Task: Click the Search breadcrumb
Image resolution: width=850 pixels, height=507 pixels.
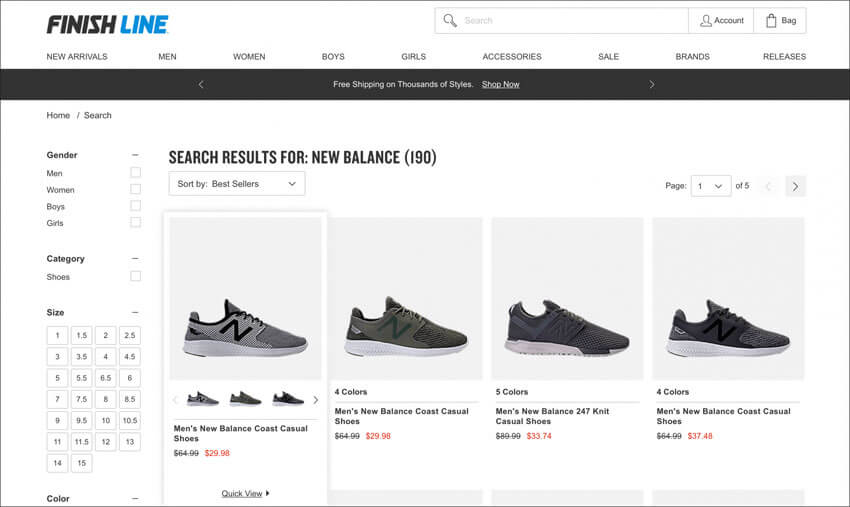Action: pyautogui.click(x=98, y=115)
